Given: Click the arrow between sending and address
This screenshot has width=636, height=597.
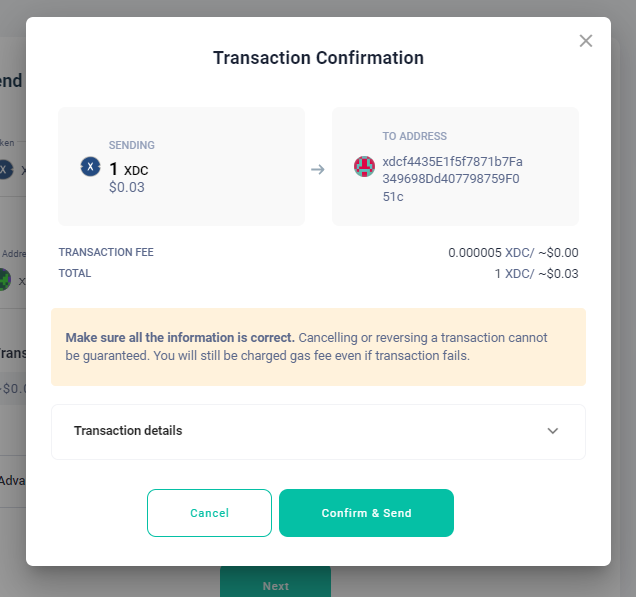Looking at the screenshot, I should pos(318,170).
